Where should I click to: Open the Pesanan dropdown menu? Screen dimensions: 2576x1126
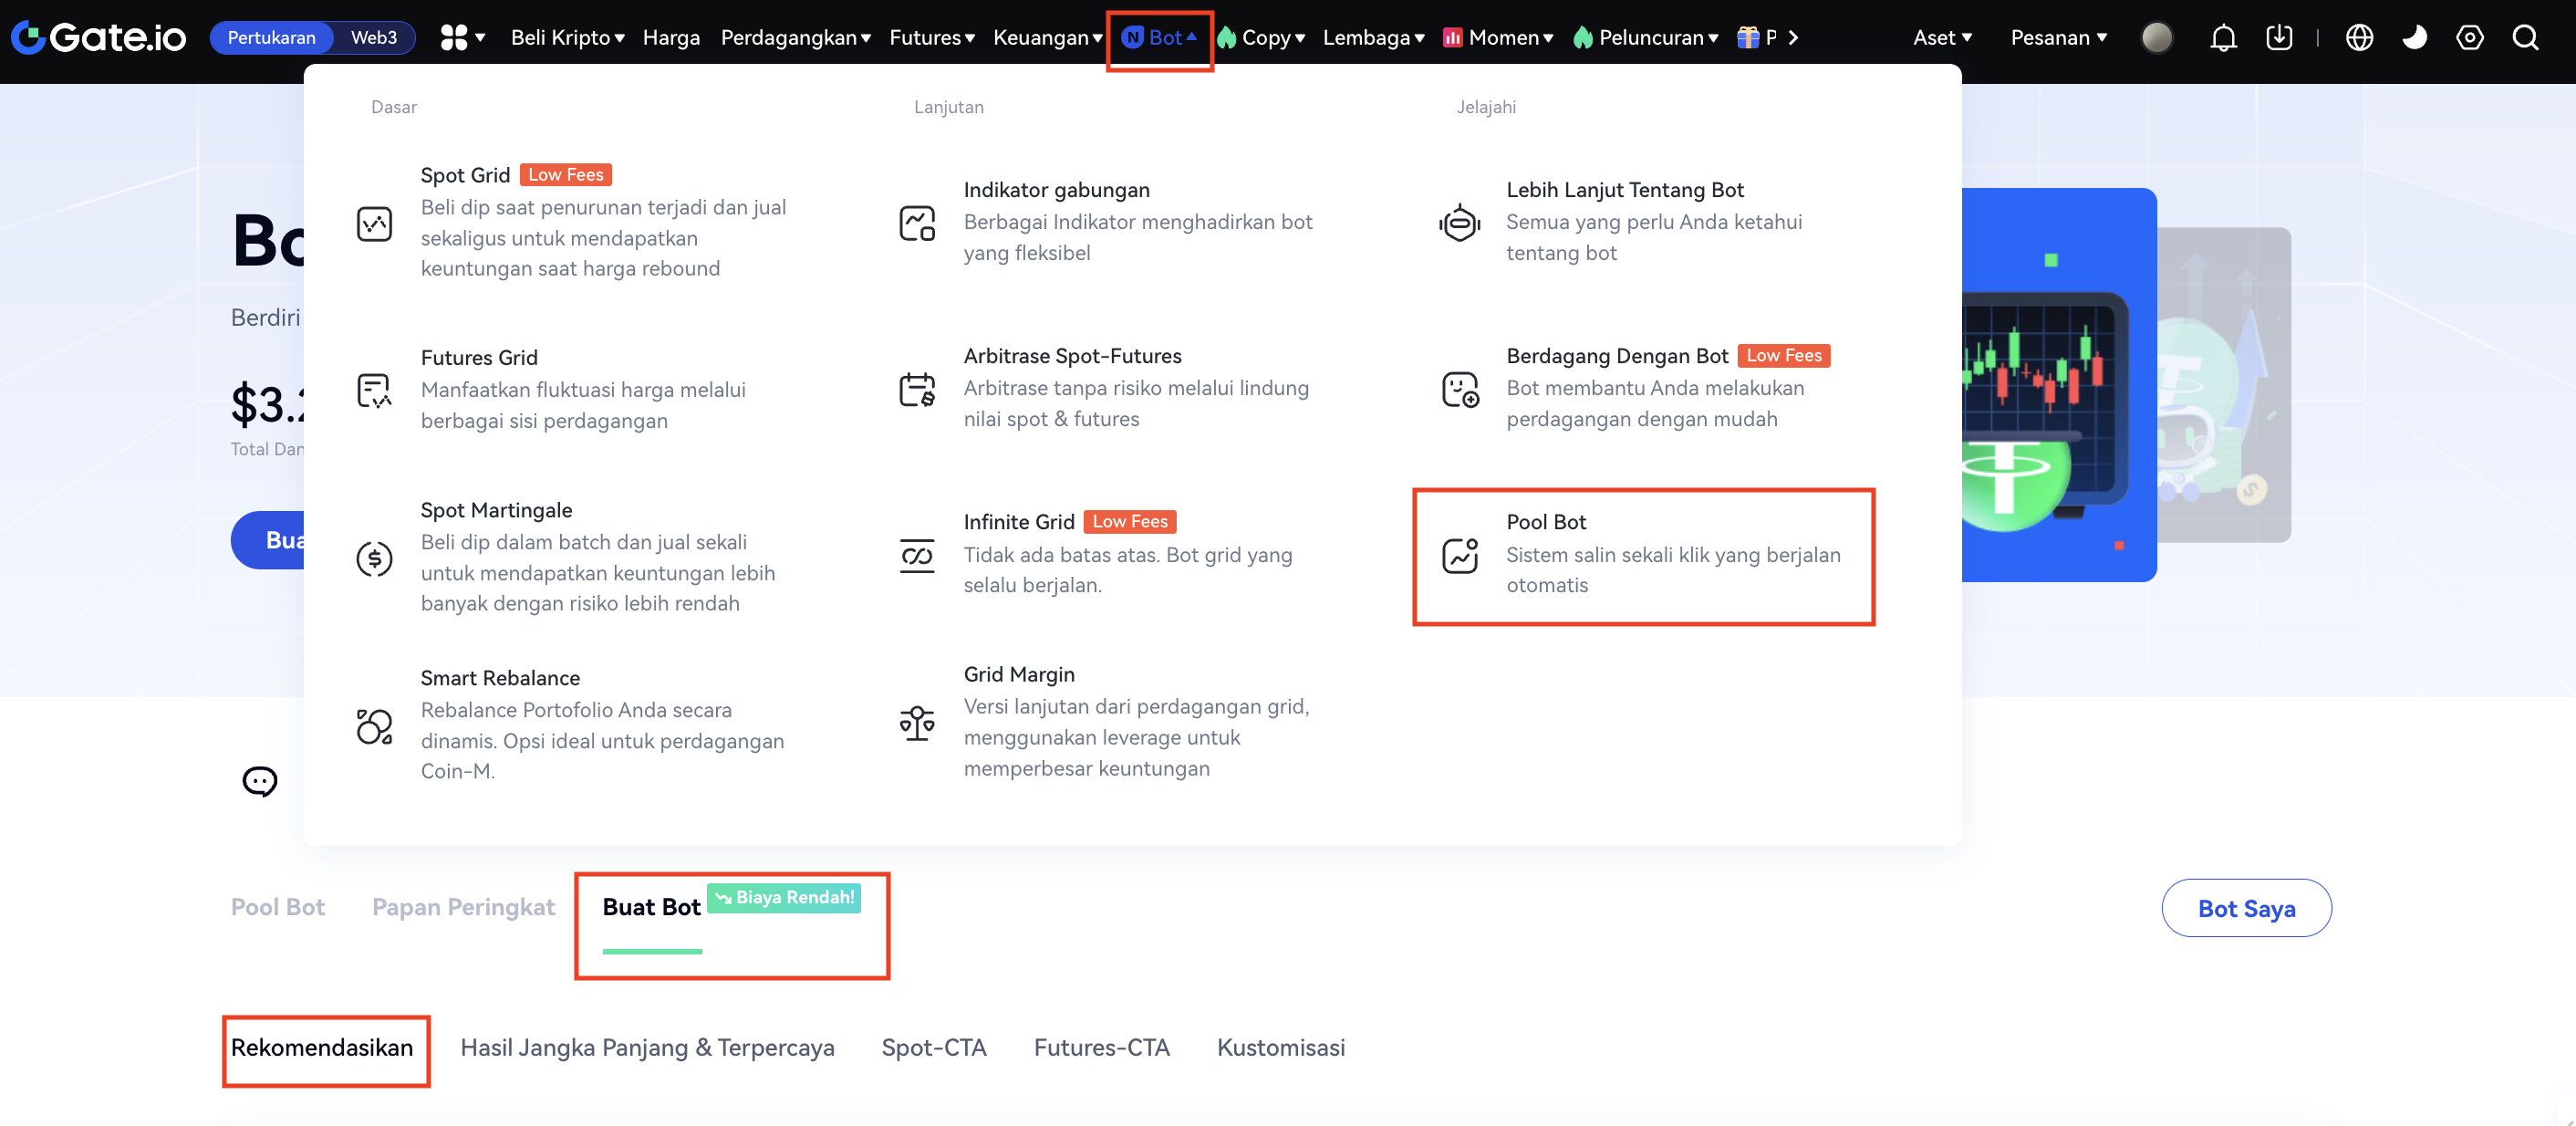tap(2058, 38)
